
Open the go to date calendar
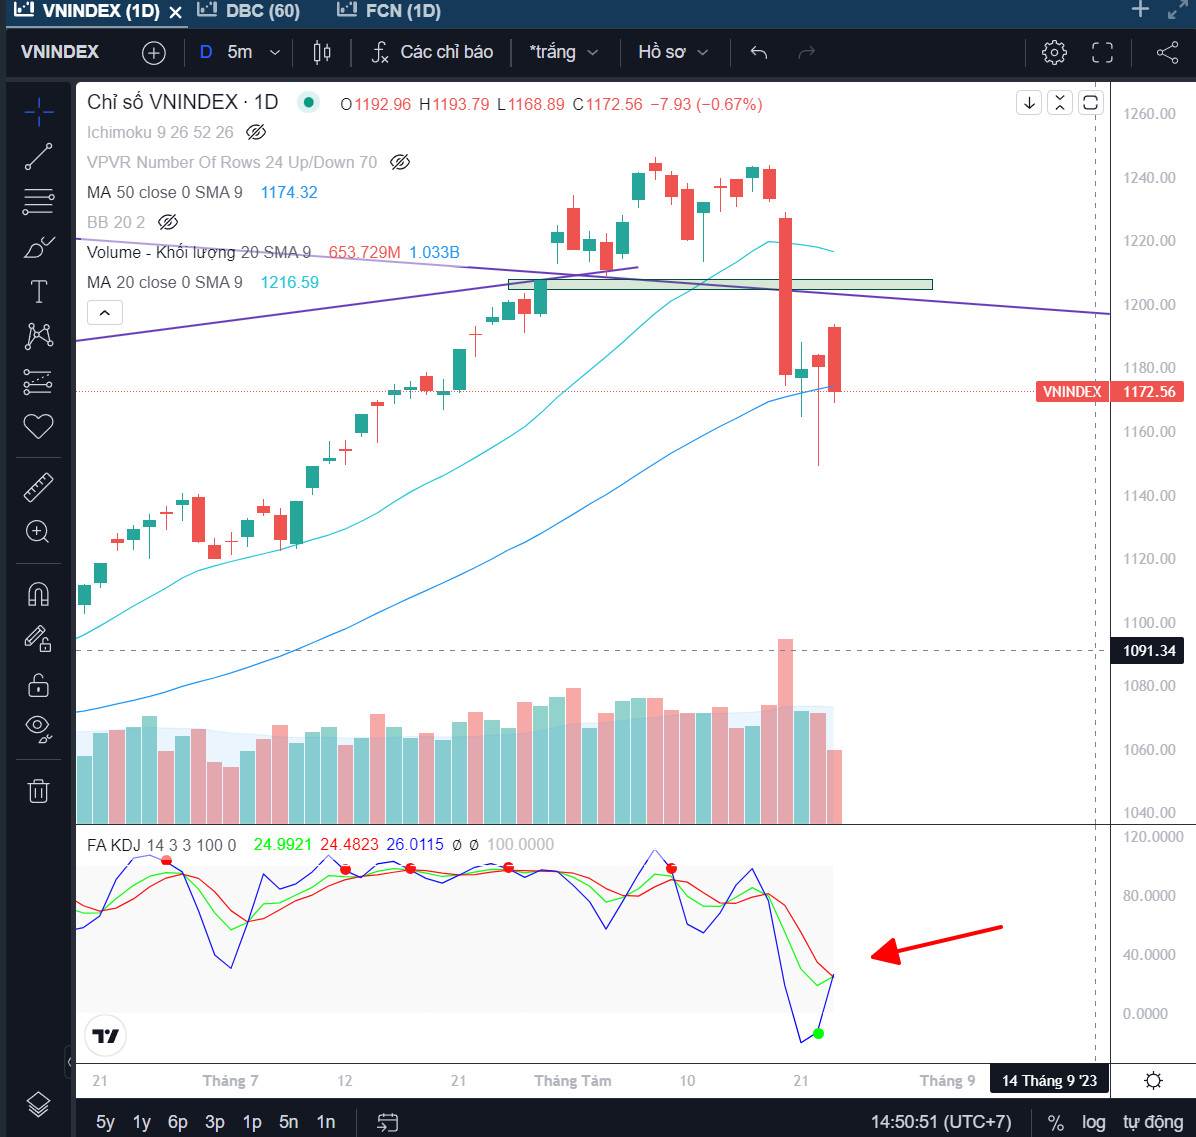[387, 1122]
